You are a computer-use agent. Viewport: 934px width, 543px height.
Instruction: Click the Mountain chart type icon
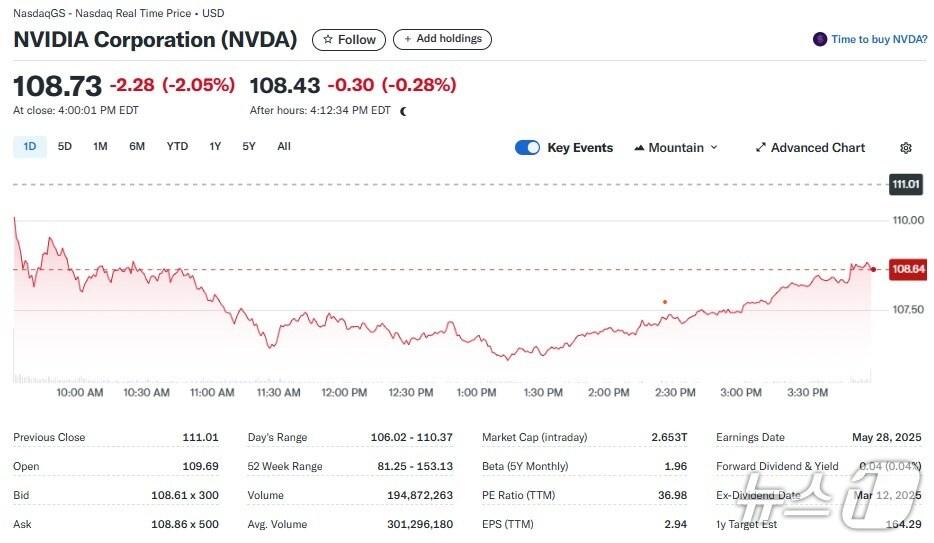point(639,148)
